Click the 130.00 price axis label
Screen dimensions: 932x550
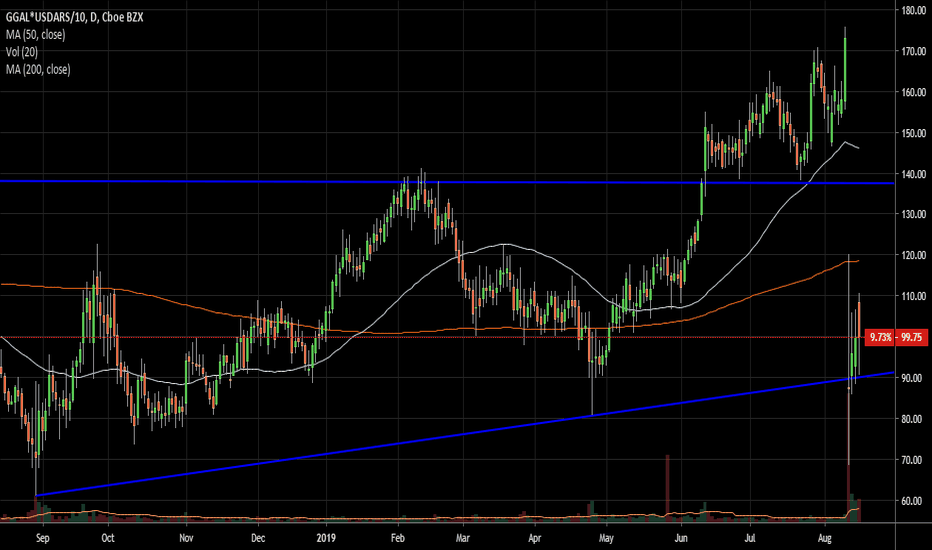(x=914, y=214)
